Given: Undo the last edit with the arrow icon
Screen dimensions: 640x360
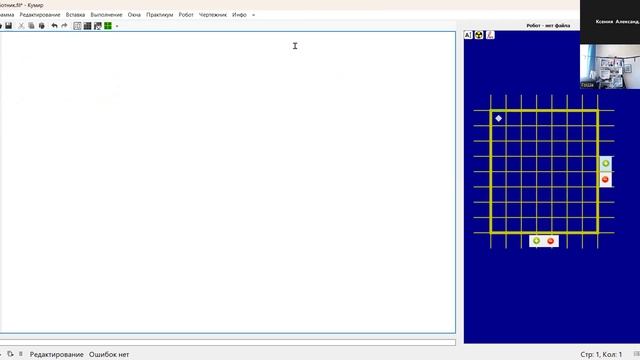Looking at the screenshot, I should (x=54, y=26).
